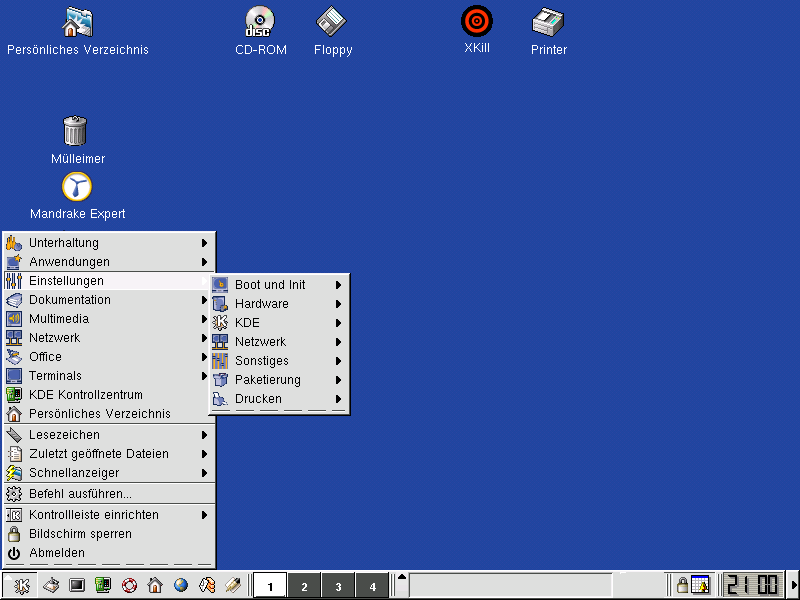Viewport: 800px width, 600px height.
Task: Click the digital clock showing 21:00
Action: pos(753,585)
